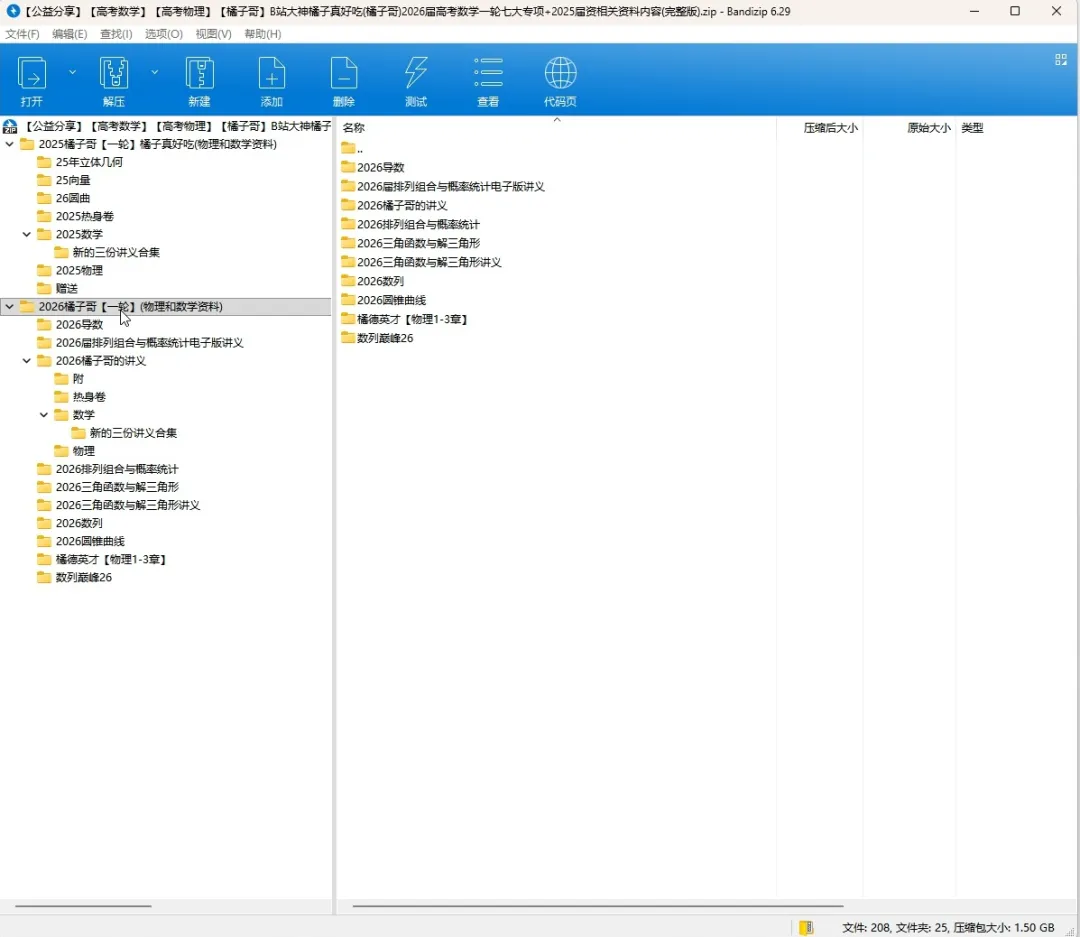This screenshot has height=937, width=1080.
Task: Select 2026圆锥曲线 in file list
Action: 384,300
